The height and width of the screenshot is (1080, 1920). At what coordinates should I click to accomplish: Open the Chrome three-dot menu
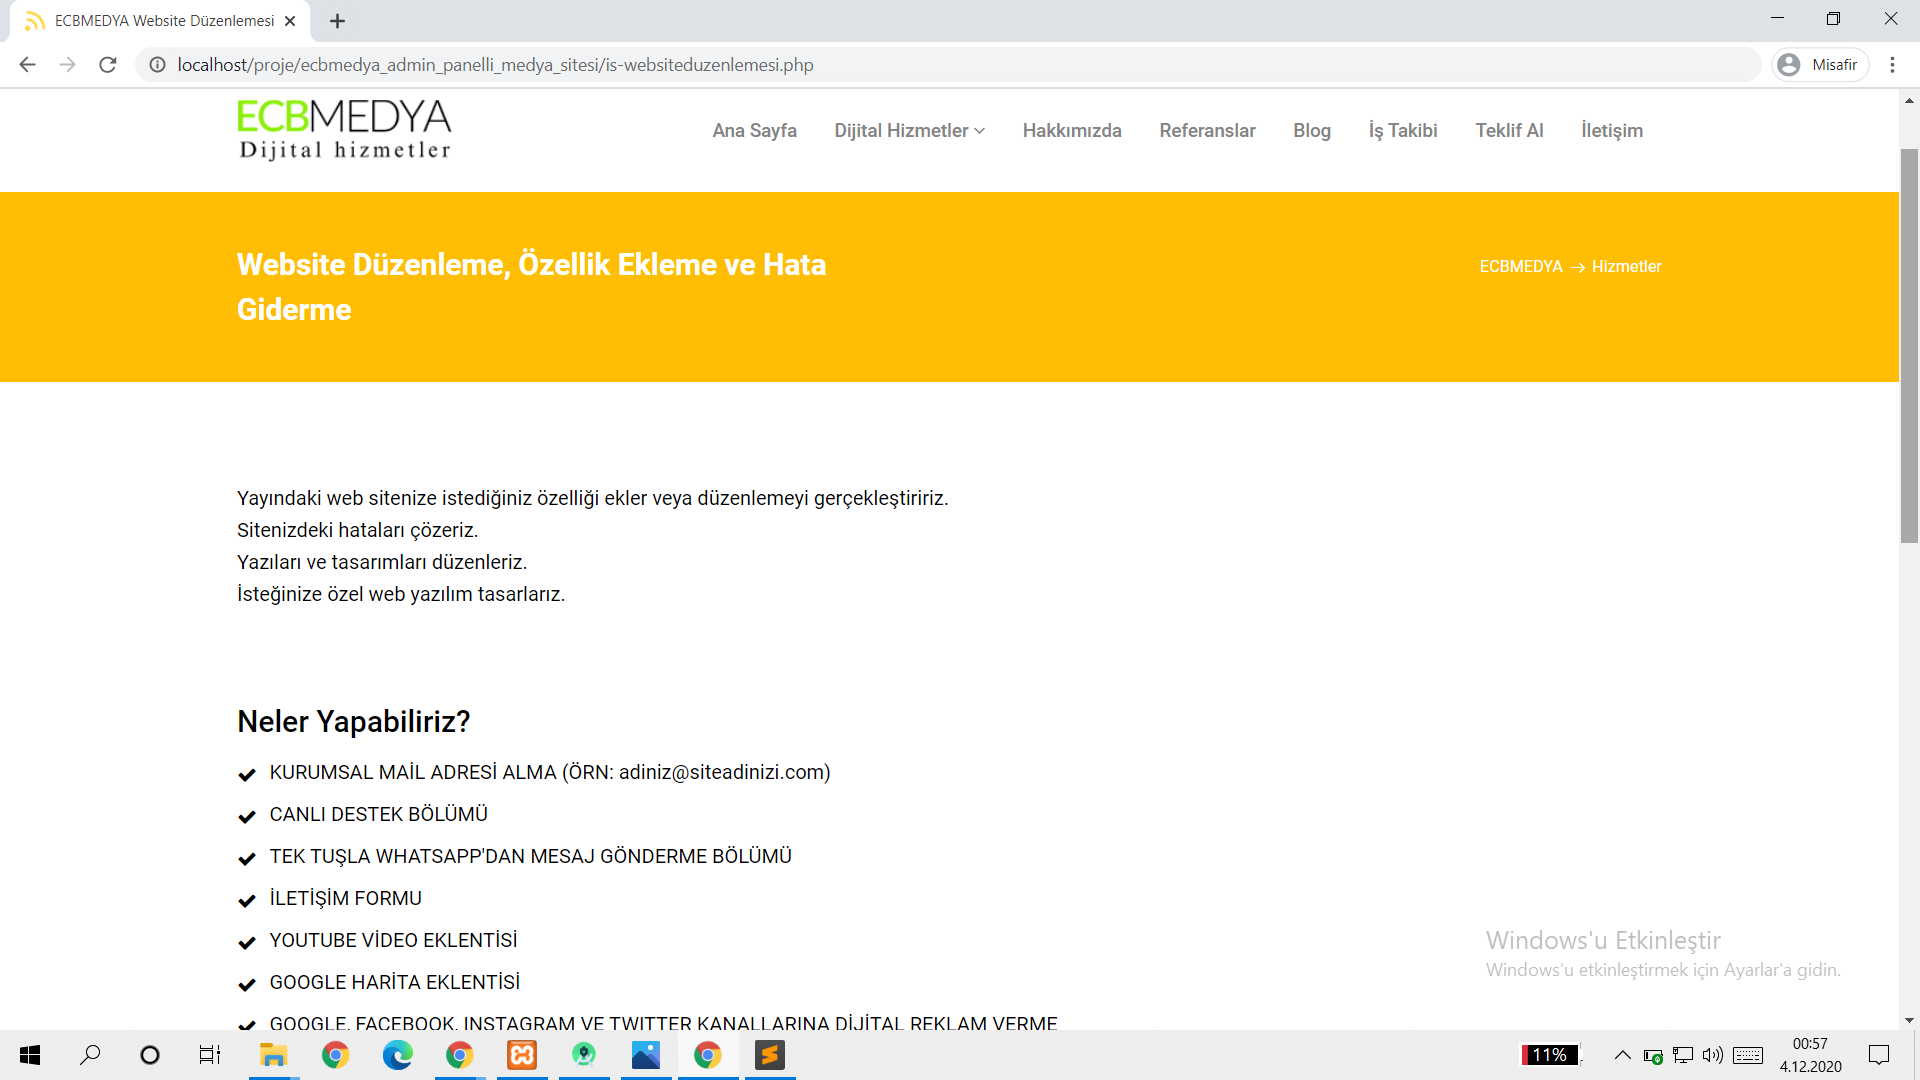tap(1892, 65)
